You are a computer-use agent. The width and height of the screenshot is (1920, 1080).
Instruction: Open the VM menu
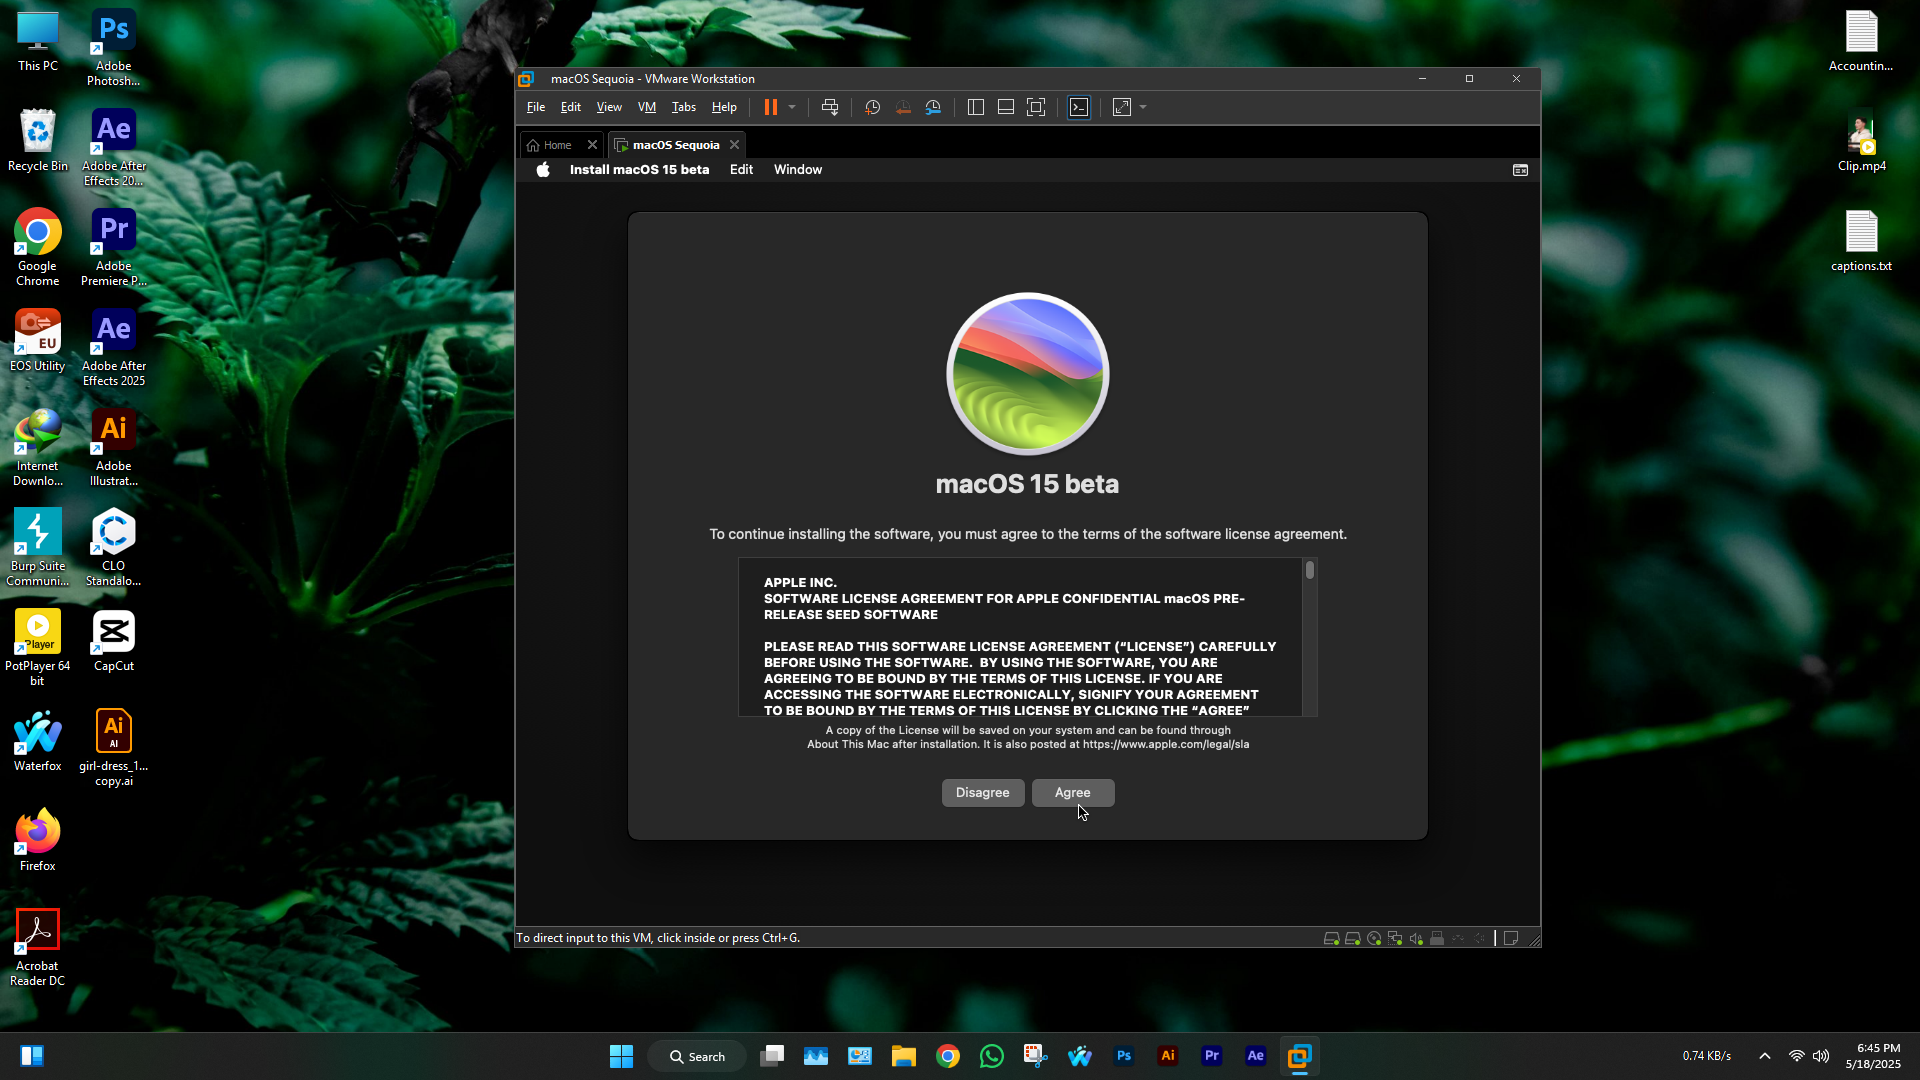click(646, 107)
